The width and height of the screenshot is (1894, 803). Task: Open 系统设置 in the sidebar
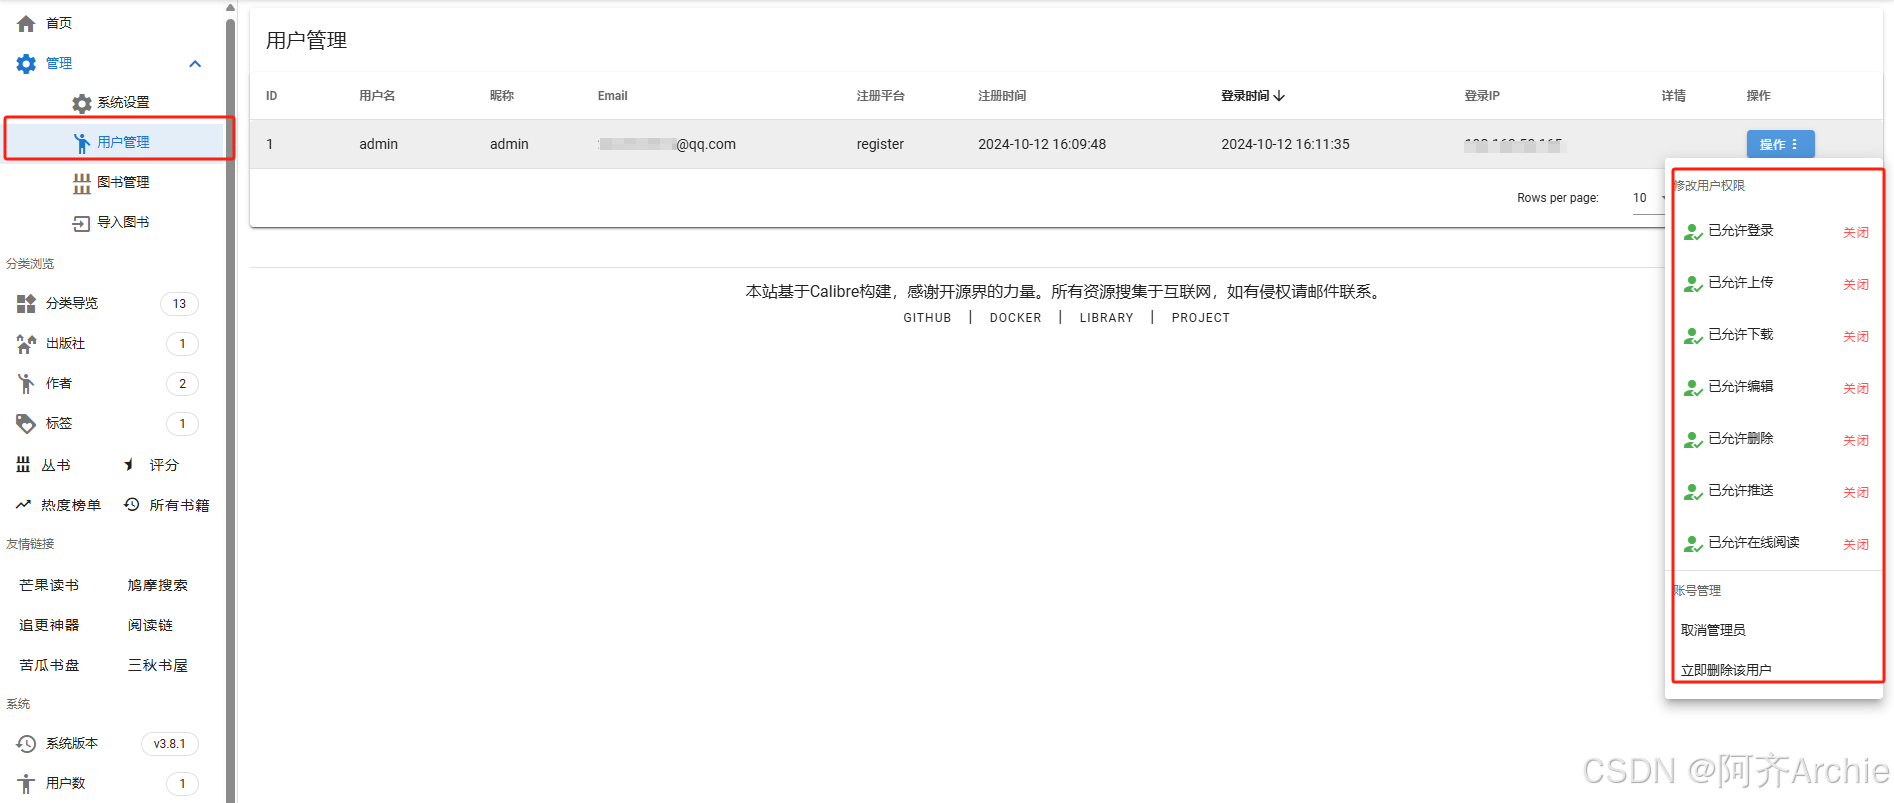(x=123, y=103)
